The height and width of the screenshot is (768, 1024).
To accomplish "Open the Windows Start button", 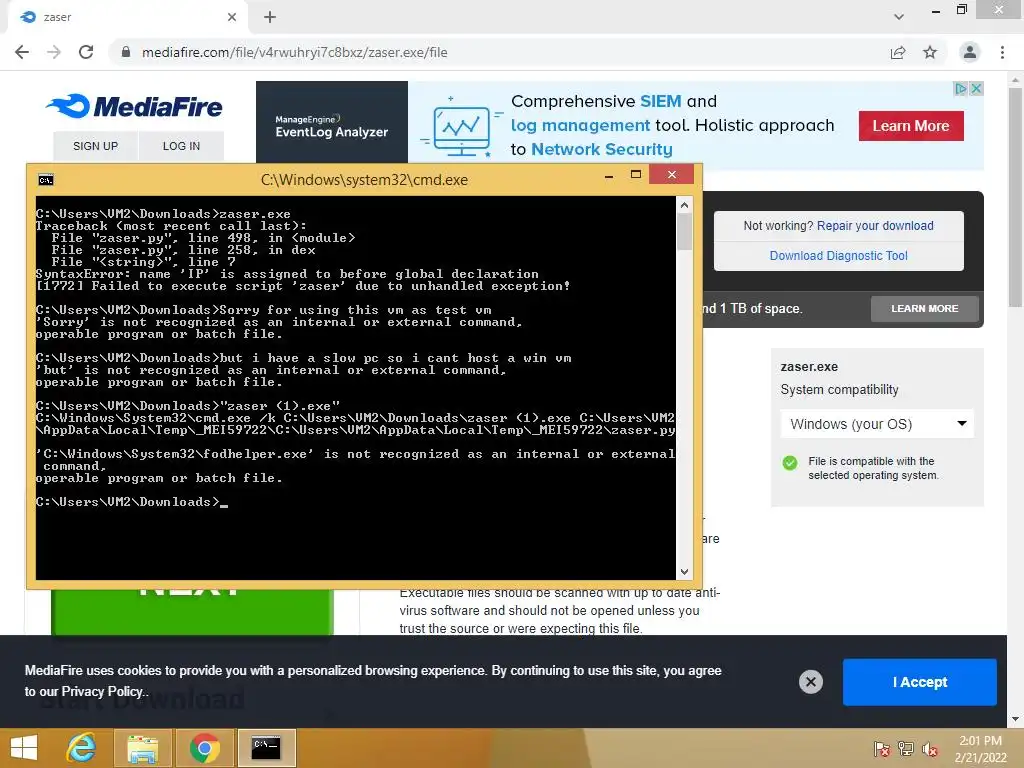I will 24,748.
